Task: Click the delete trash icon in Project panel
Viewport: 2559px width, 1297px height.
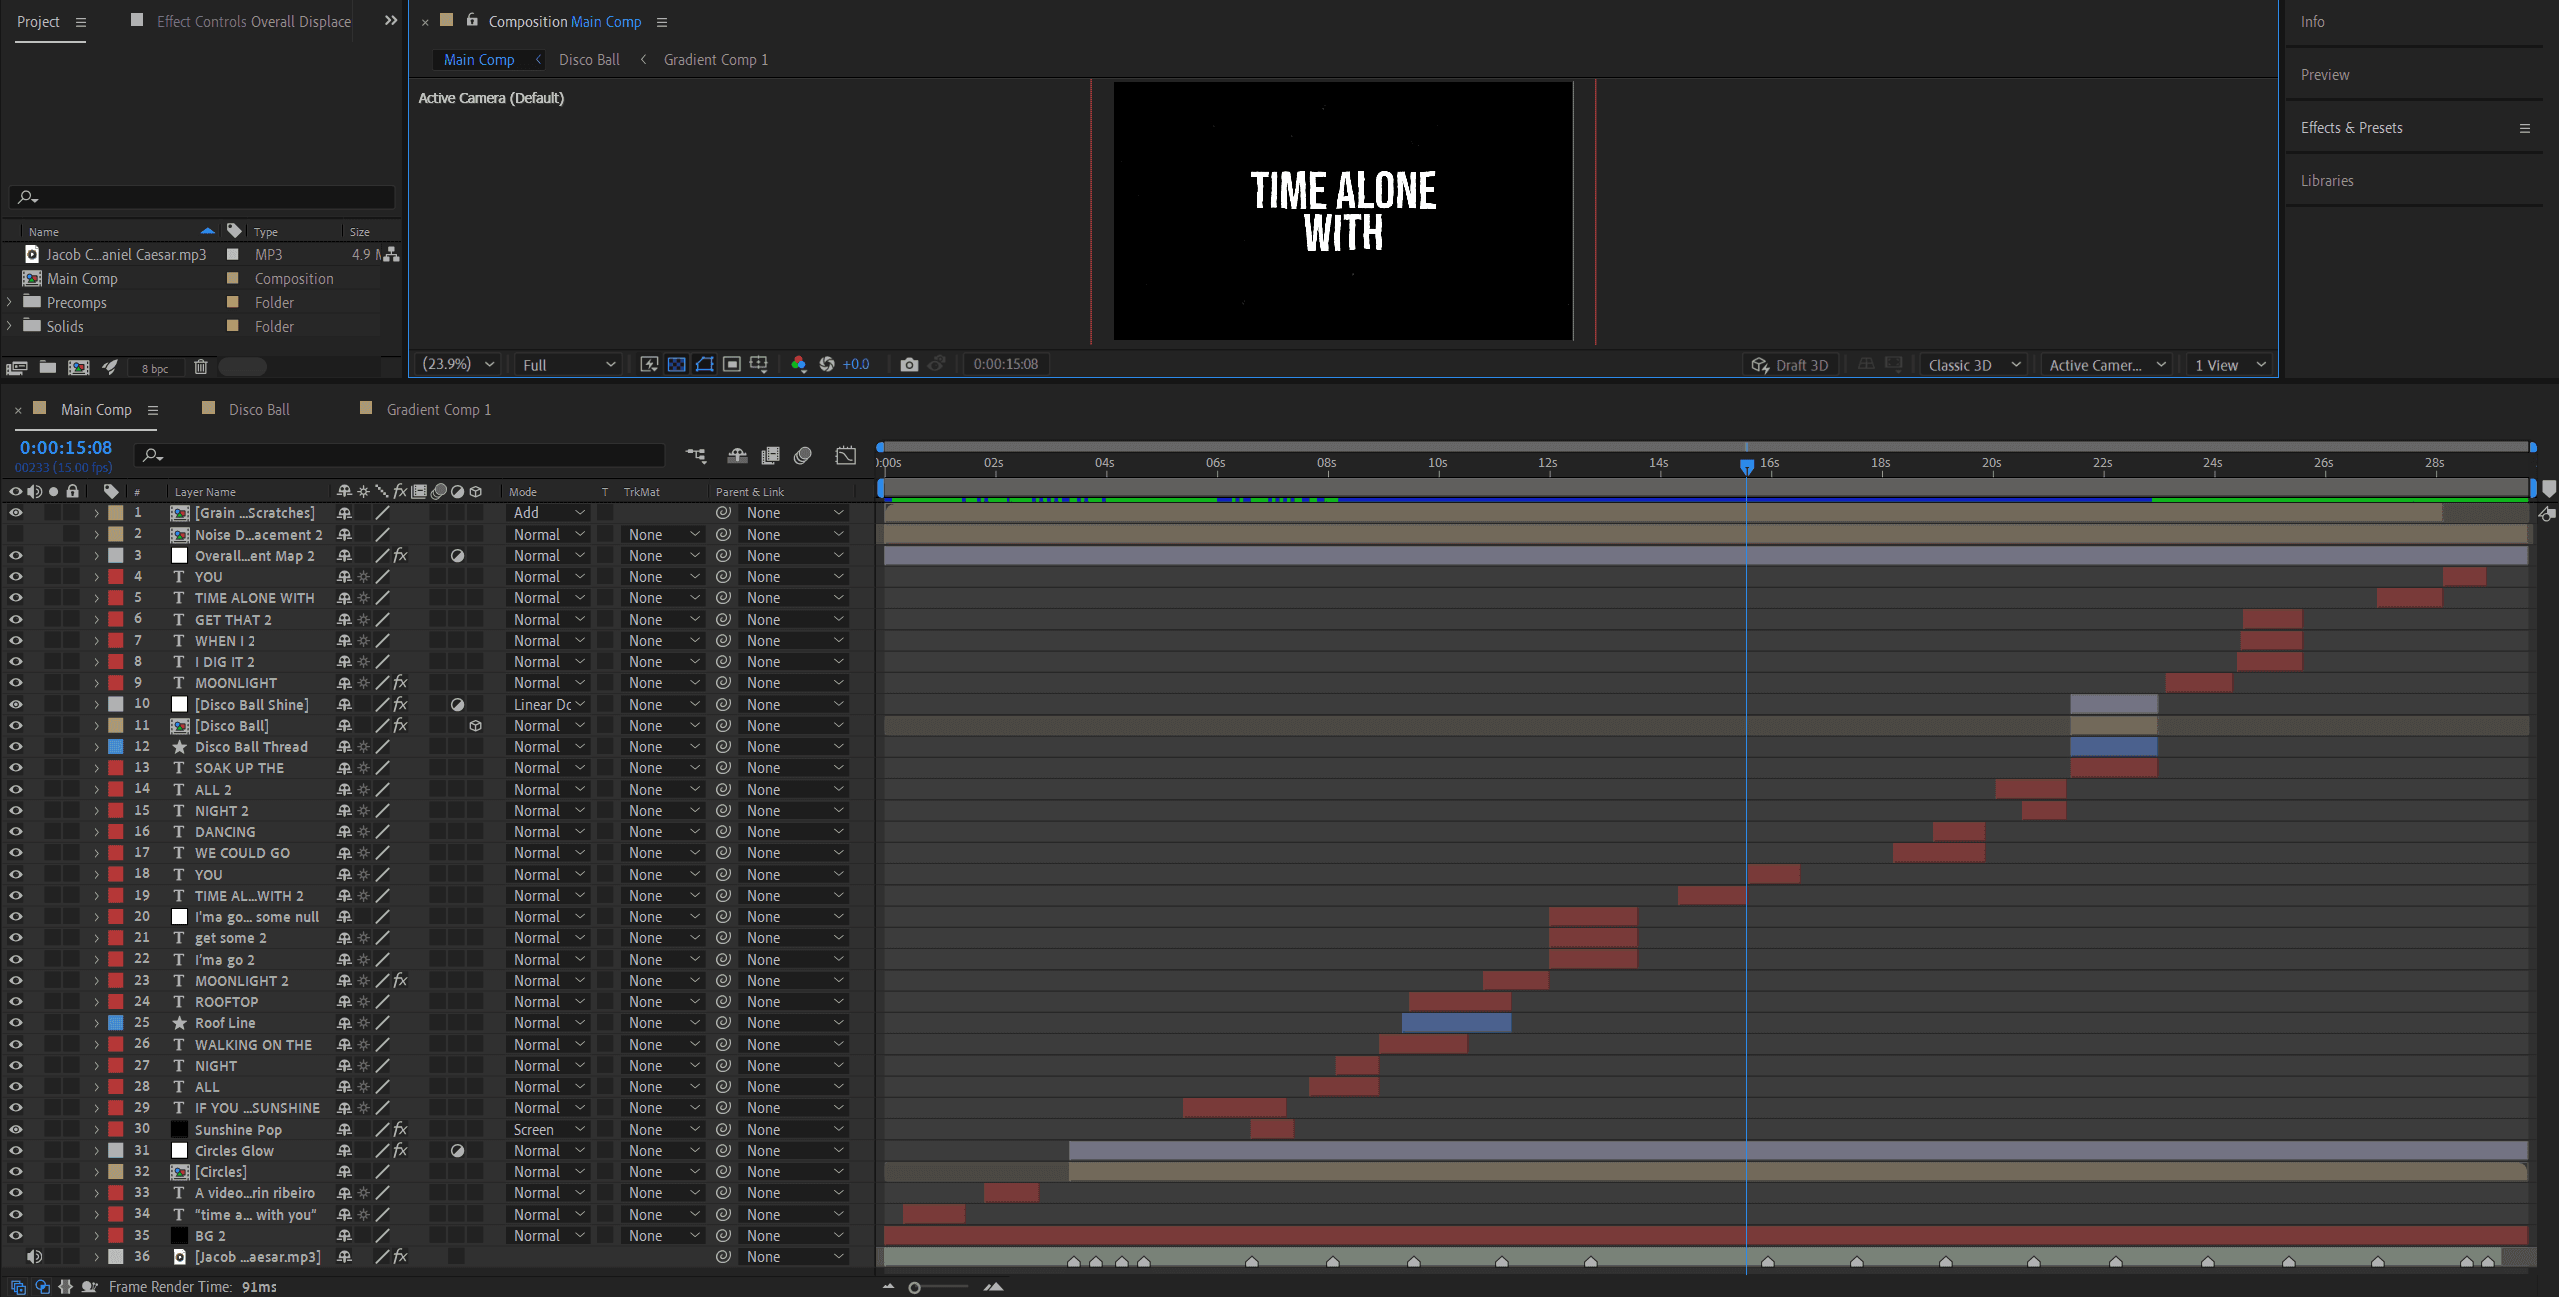Action: pos(200,367)
